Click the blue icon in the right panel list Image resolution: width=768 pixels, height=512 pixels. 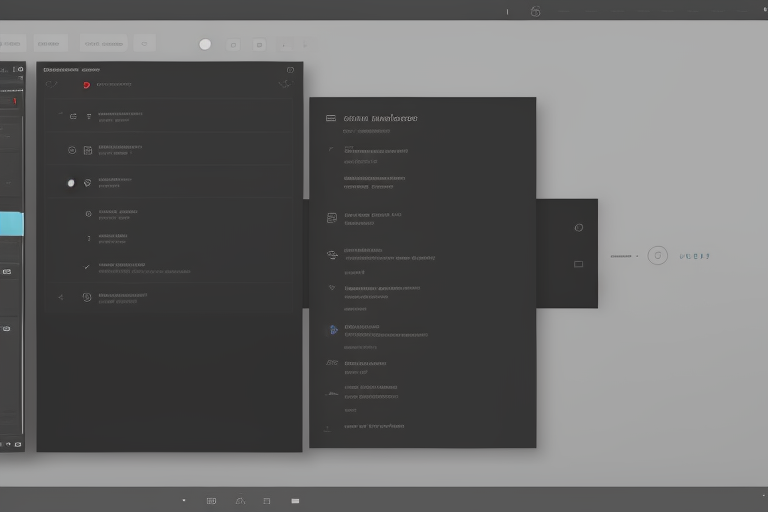pyautogui.click(x=333, y=329)
